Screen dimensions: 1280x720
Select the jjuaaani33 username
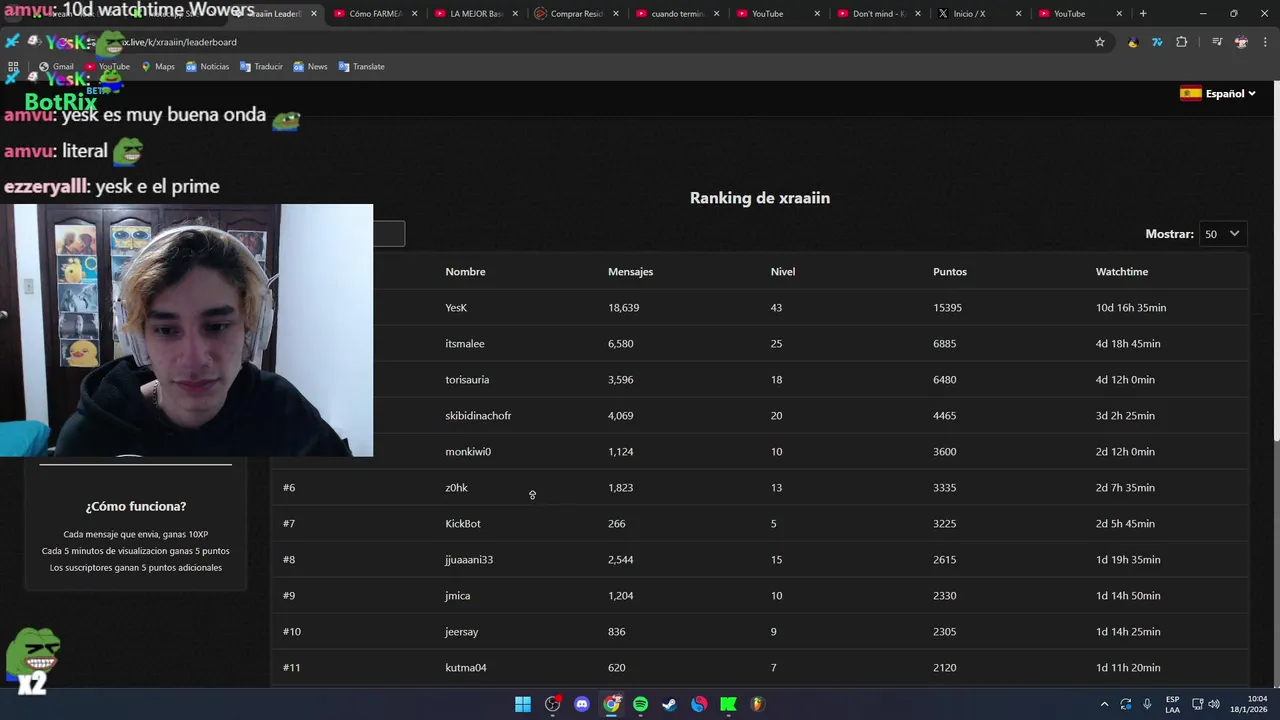click(469, 560)
